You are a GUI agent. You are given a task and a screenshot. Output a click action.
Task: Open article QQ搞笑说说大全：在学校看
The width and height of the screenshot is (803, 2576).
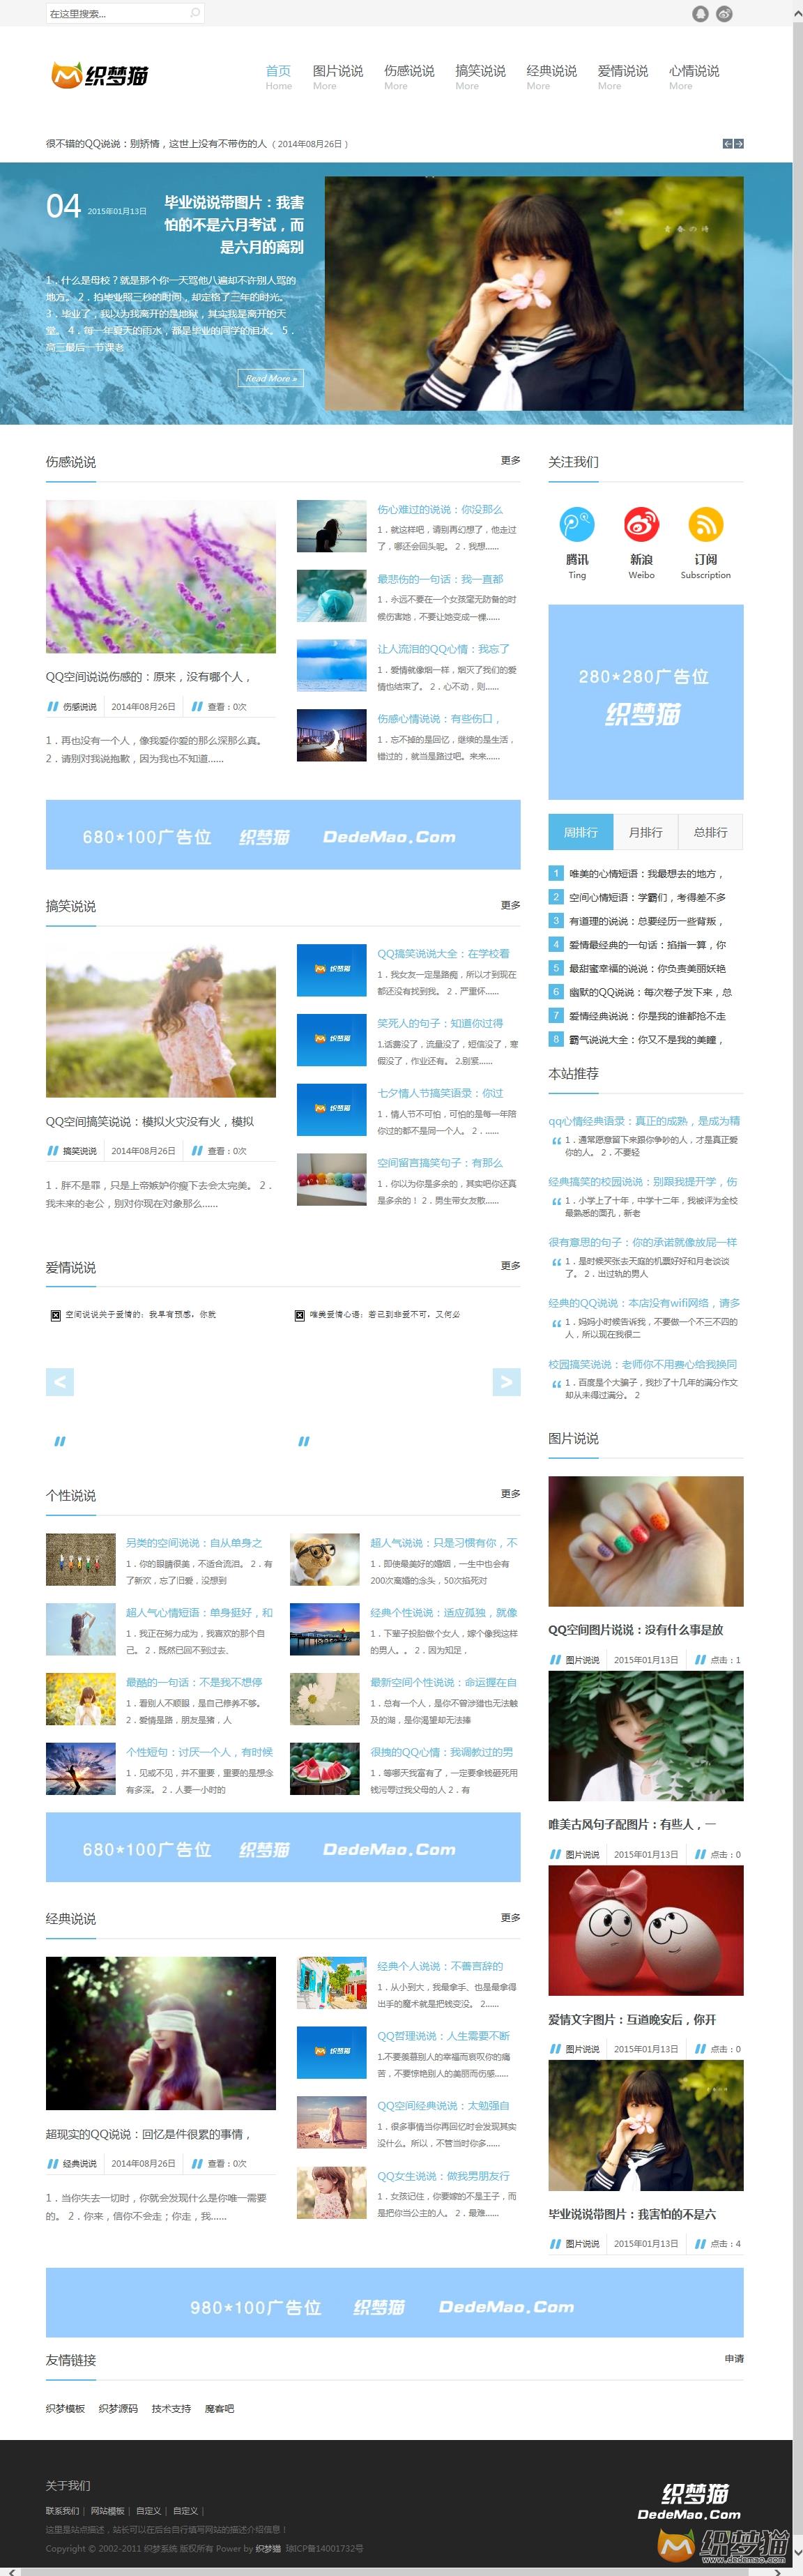[x=443, y=953]
